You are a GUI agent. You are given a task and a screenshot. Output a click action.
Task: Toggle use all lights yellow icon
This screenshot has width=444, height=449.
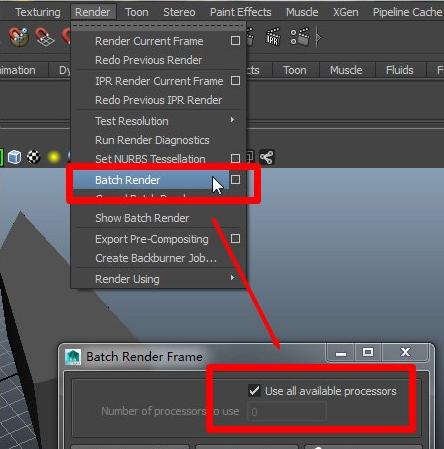(54, 157)
